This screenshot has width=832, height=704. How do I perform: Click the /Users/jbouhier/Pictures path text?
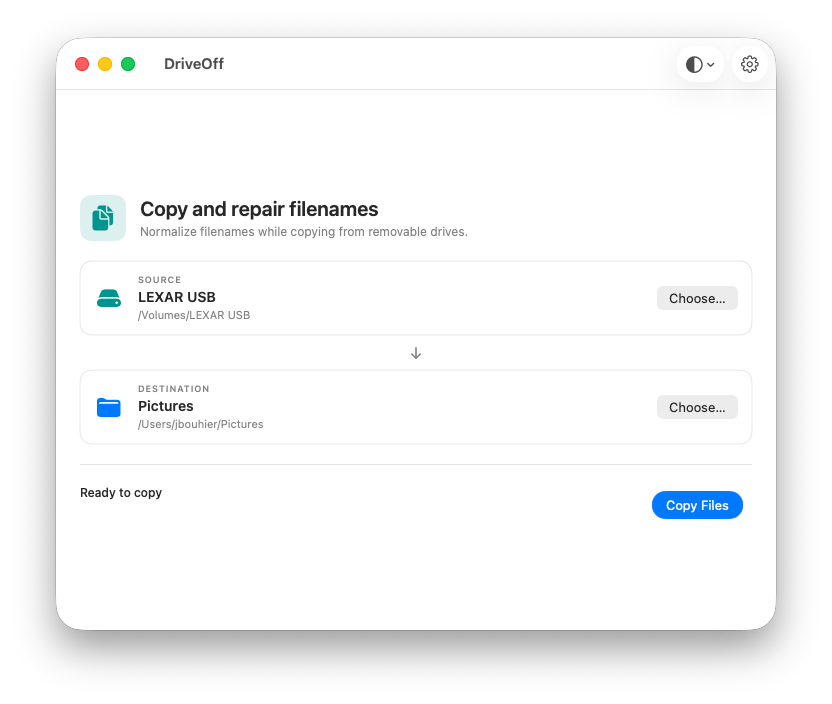click(201, 424)
